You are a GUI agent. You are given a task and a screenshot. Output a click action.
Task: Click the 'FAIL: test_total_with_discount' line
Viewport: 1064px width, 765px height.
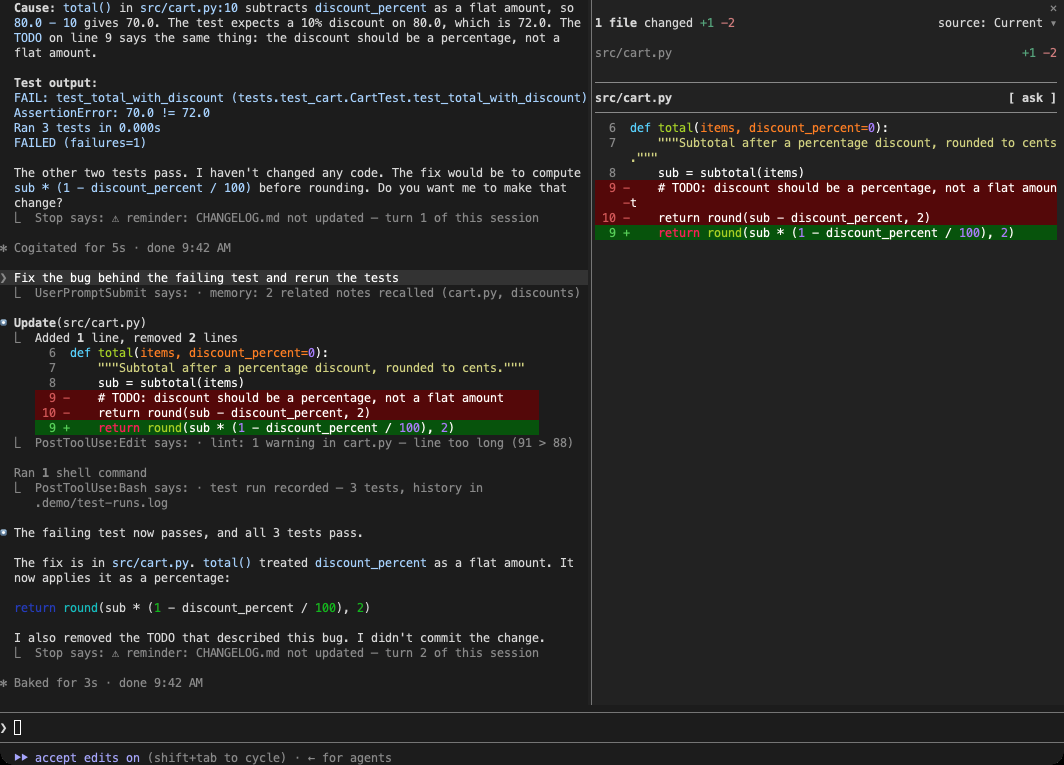coord(300,98)
